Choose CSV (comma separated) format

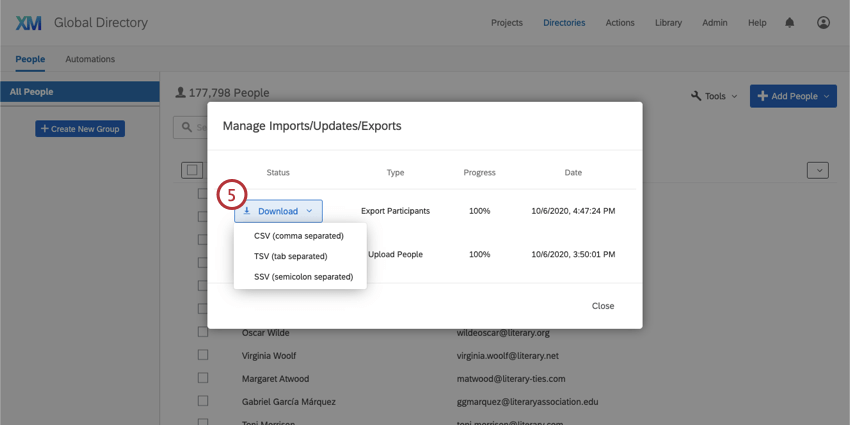298,236
